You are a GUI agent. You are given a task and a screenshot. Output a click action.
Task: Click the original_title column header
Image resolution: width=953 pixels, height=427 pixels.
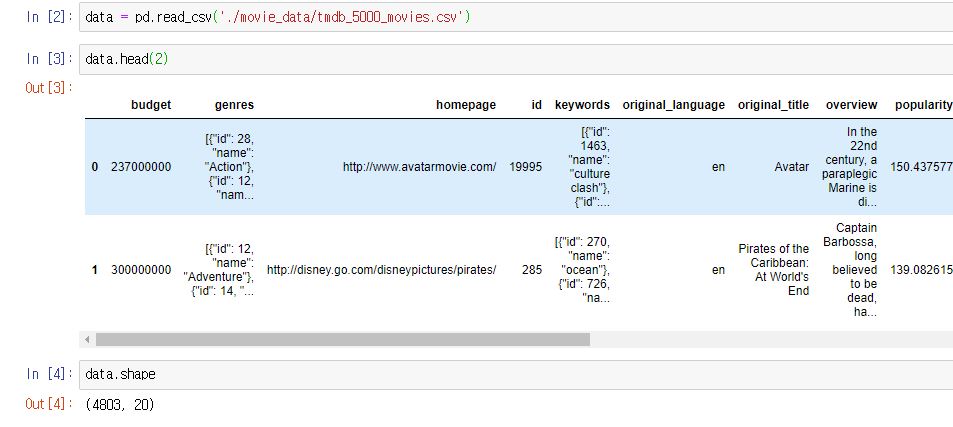(773, 104)
